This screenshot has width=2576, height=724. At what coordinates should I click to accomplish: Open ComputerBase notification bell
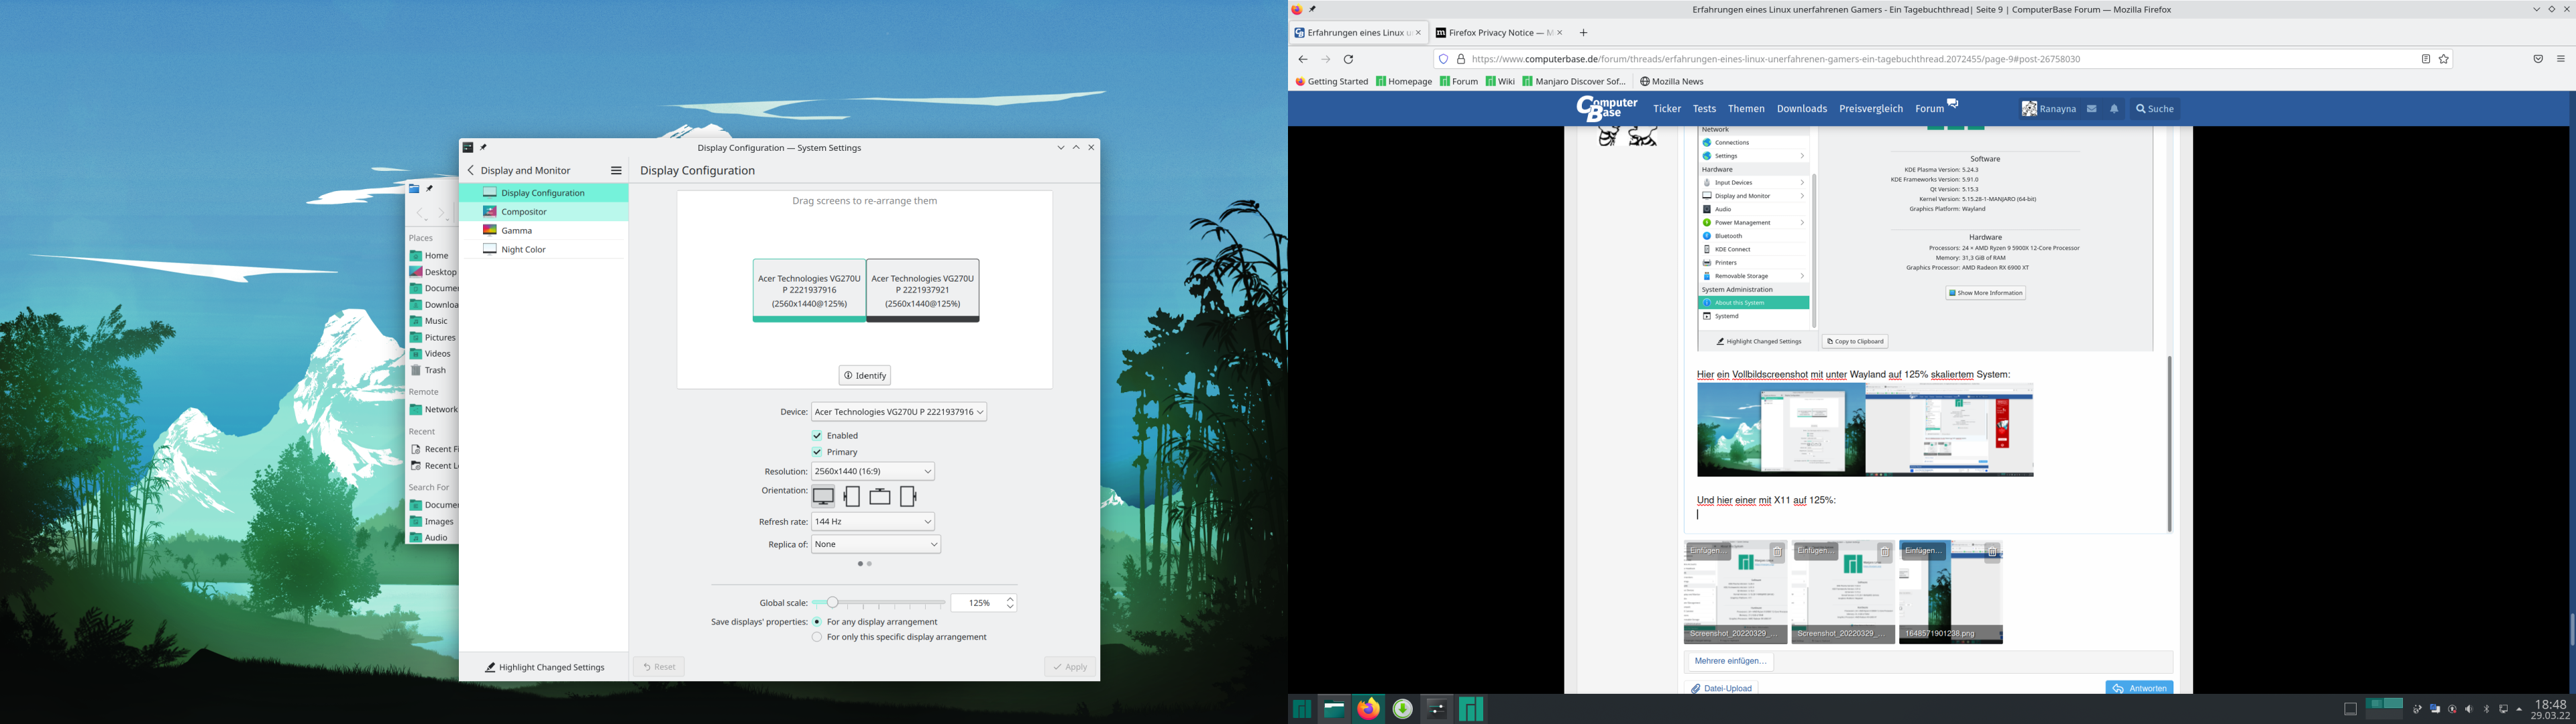(x=2114, y=109)
